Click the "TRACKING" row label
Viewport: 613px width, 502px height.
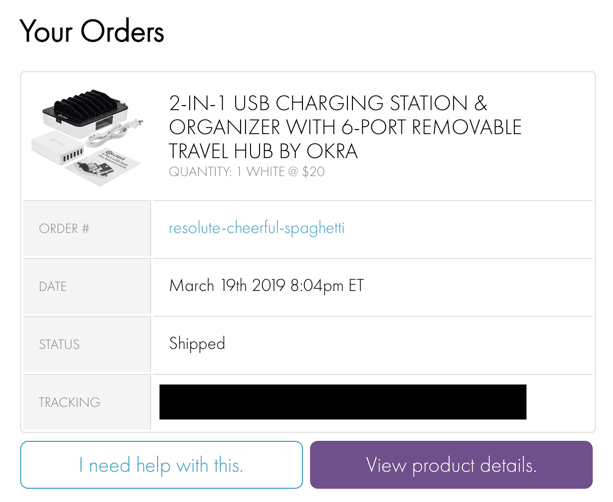click(x=69, y=403)
